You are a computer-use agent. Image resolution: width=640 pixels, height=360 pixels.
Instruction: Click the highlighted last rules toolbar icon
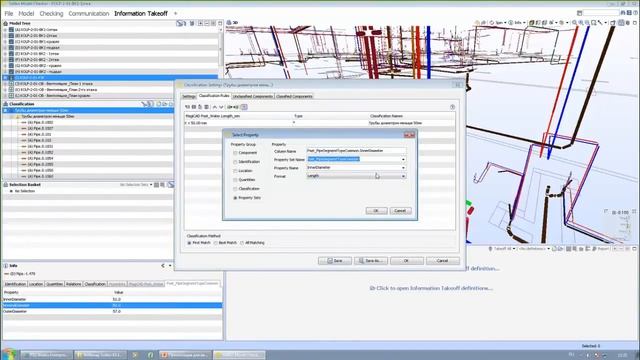(244, 107)
